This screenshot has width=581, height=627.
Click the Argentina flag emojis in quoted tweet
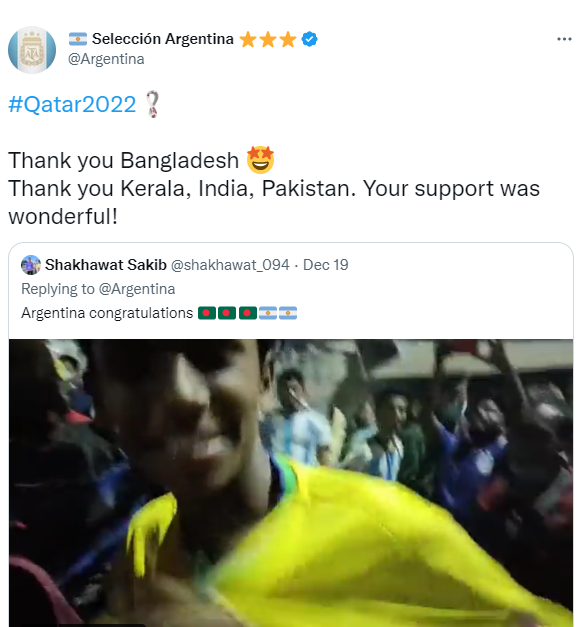278,313
